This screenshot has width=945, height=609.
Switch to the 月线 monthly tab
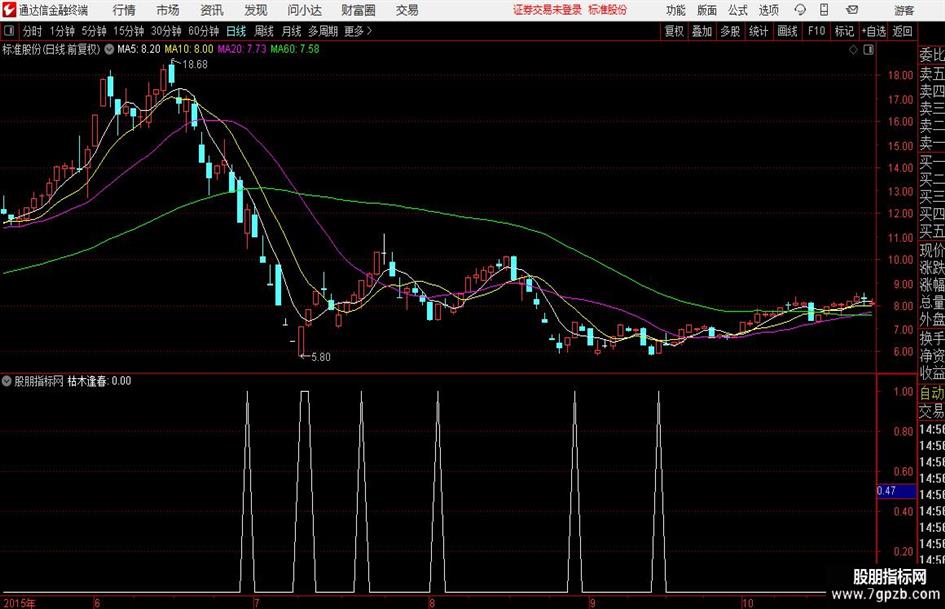tap(292, 31)
